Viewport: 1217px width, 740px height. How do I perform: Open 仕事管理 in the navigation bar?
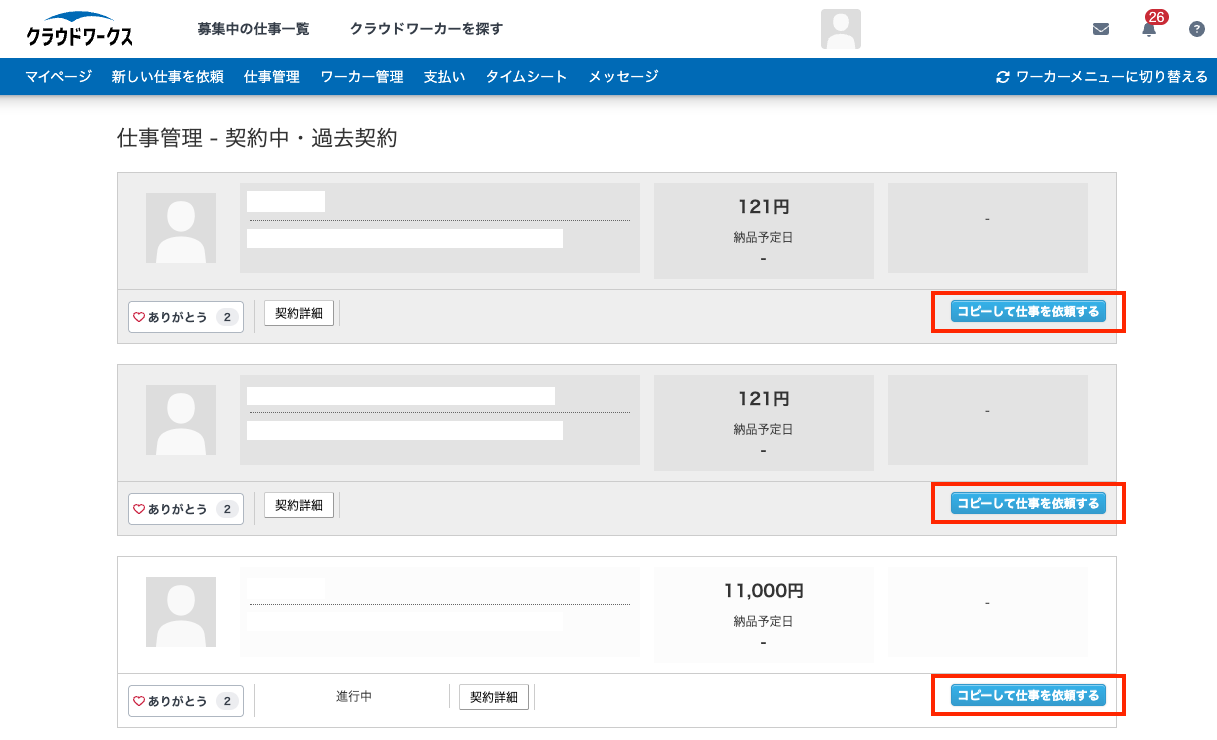coord(271,77)
